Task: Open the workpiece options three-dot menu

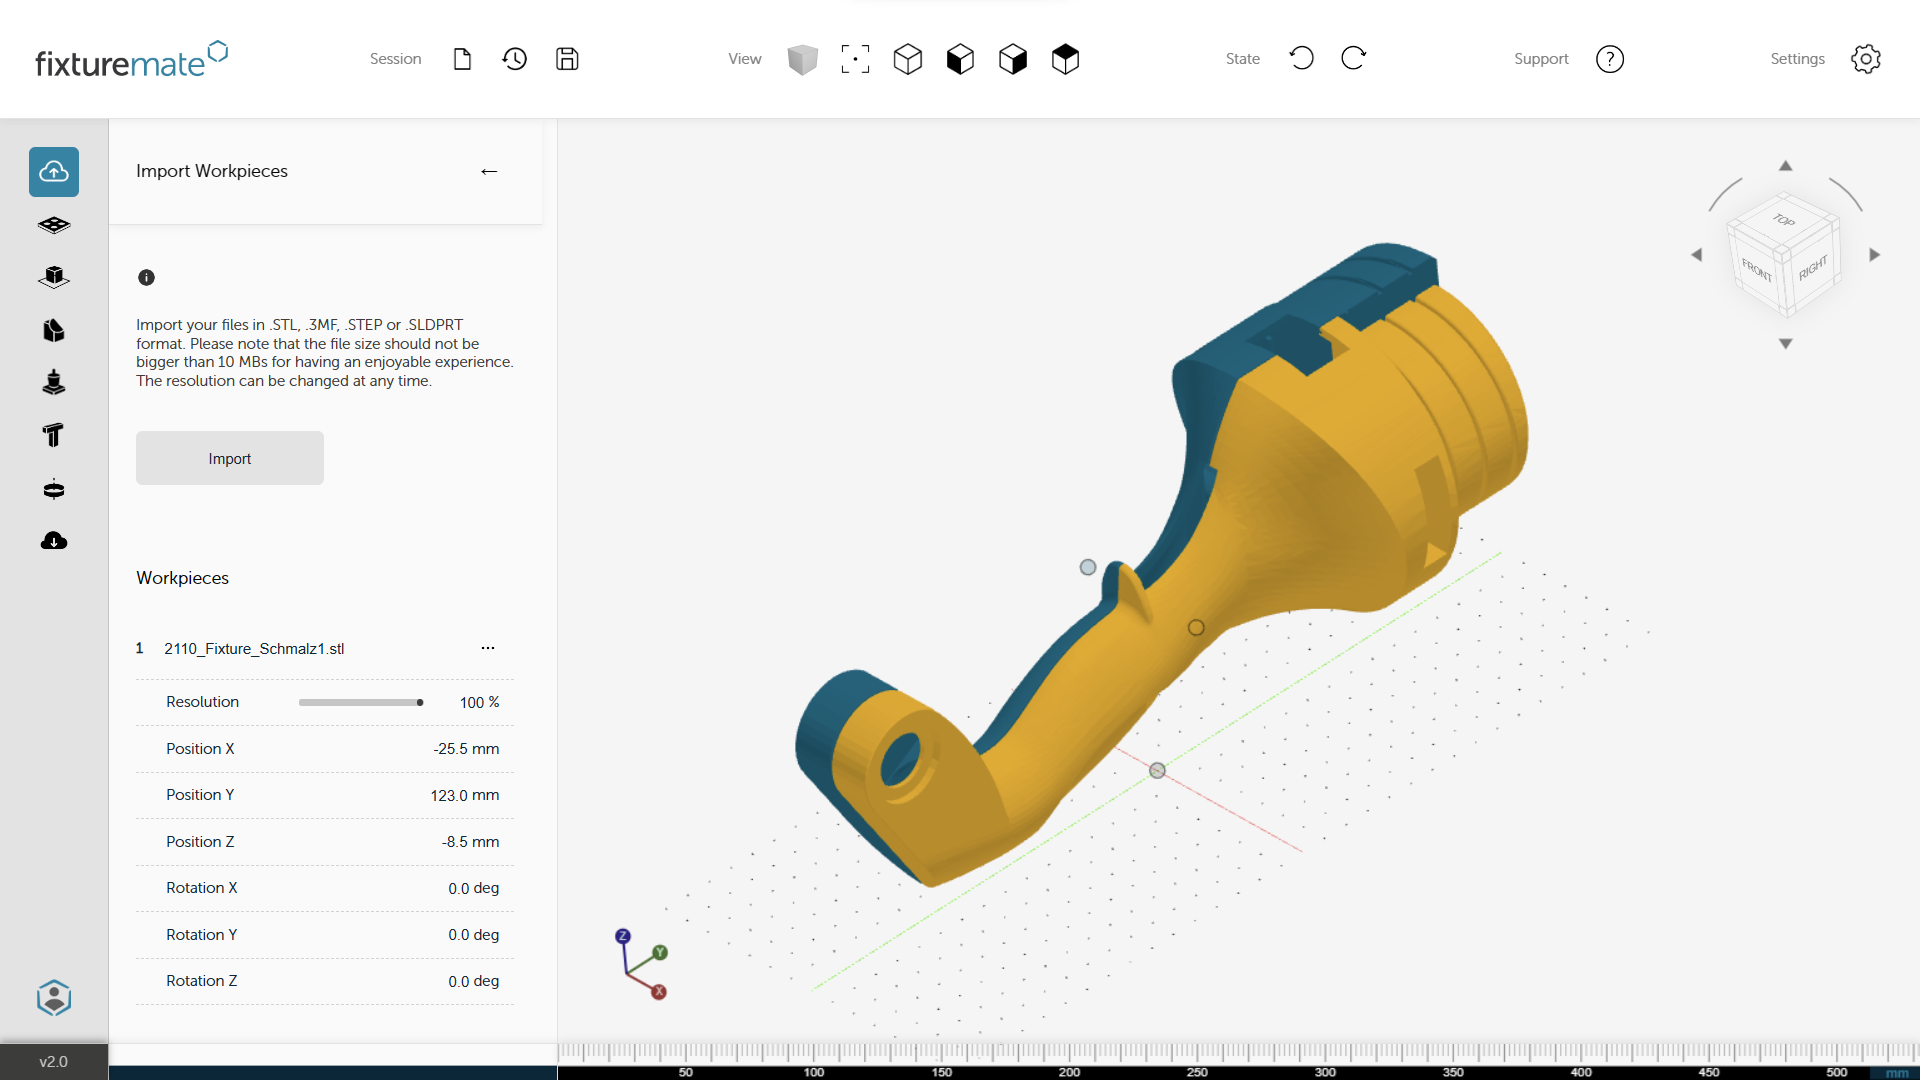Action: click(x=488, y=648)
